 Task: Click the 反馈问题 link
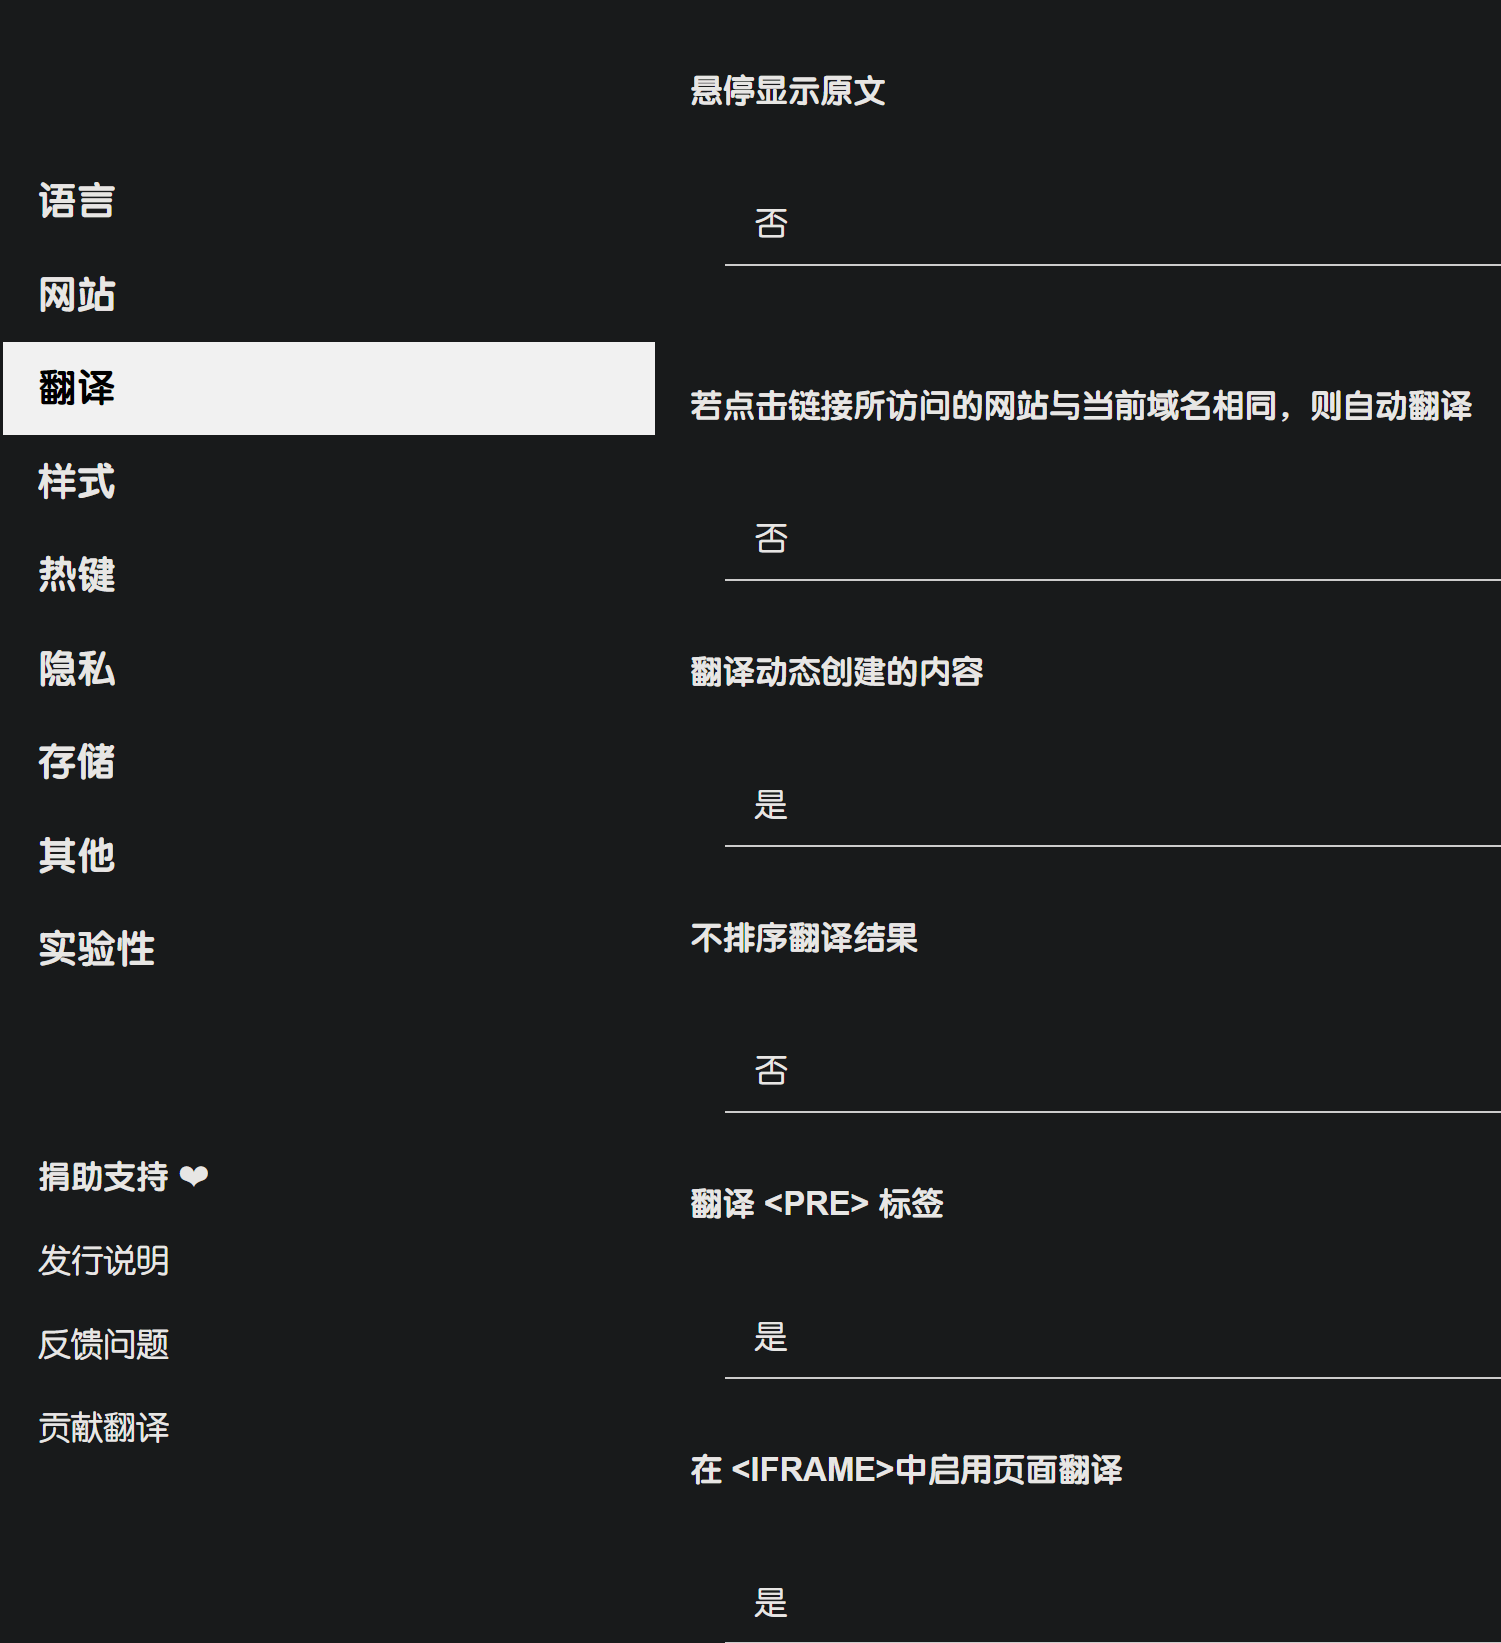[x=104, y=1345]
